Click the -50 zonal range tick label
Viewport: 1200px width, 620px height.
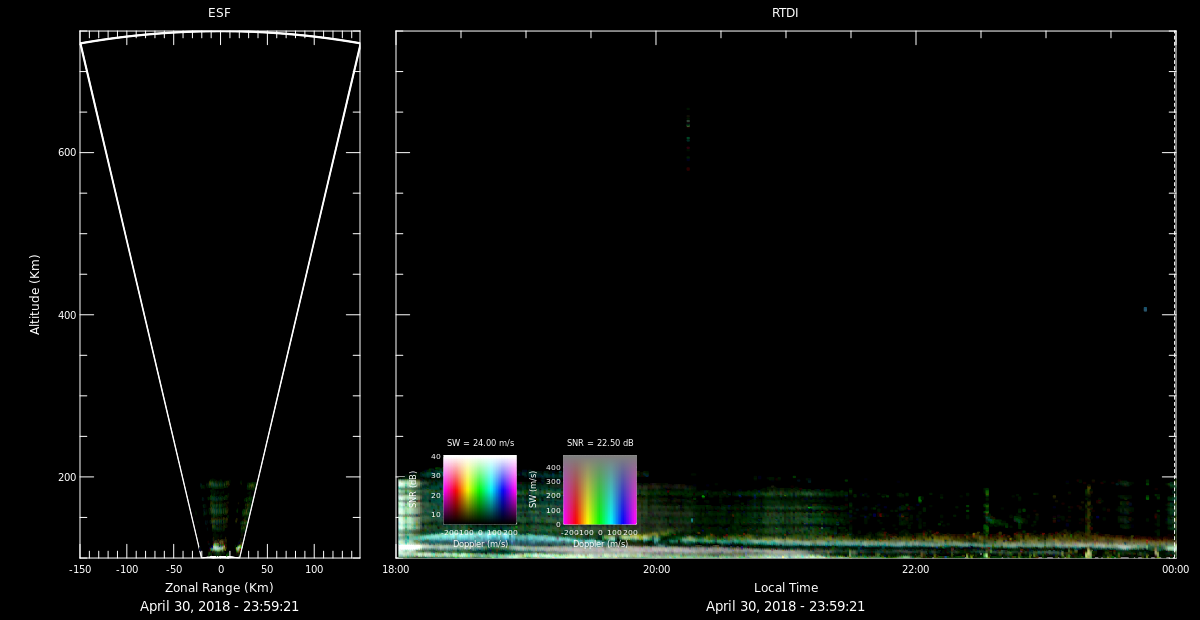coord(174,570)
